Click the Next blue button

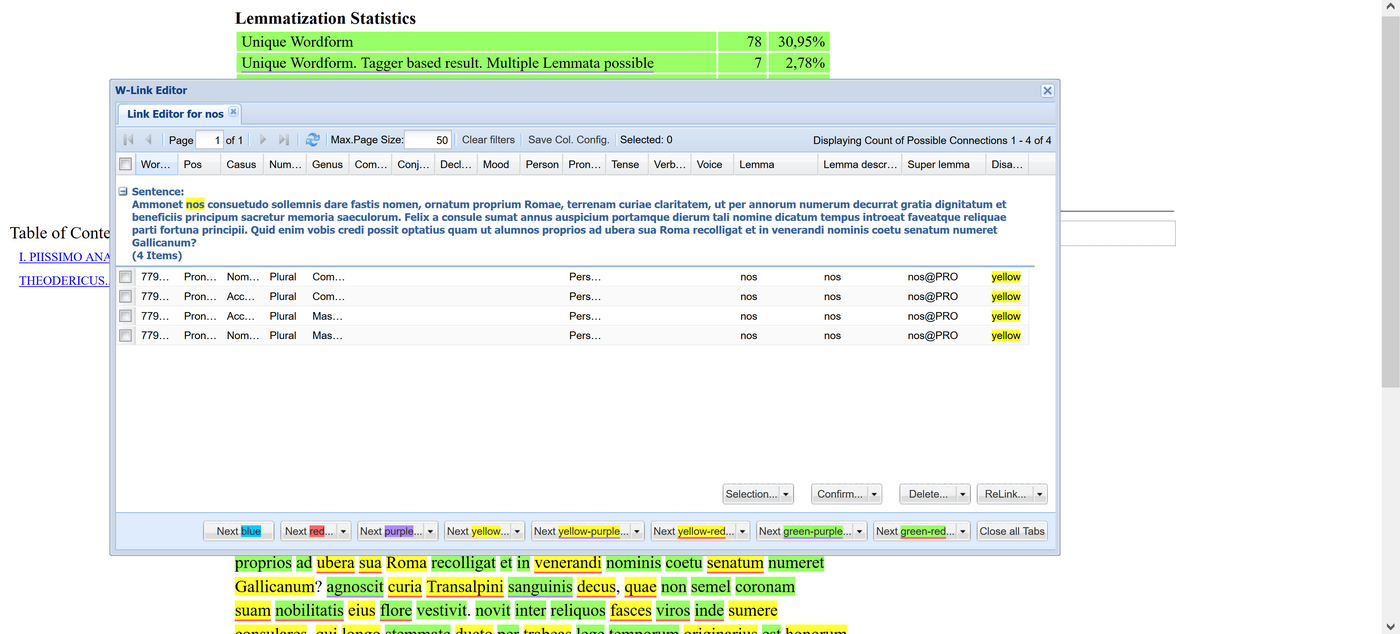click(x=239, y=532)
